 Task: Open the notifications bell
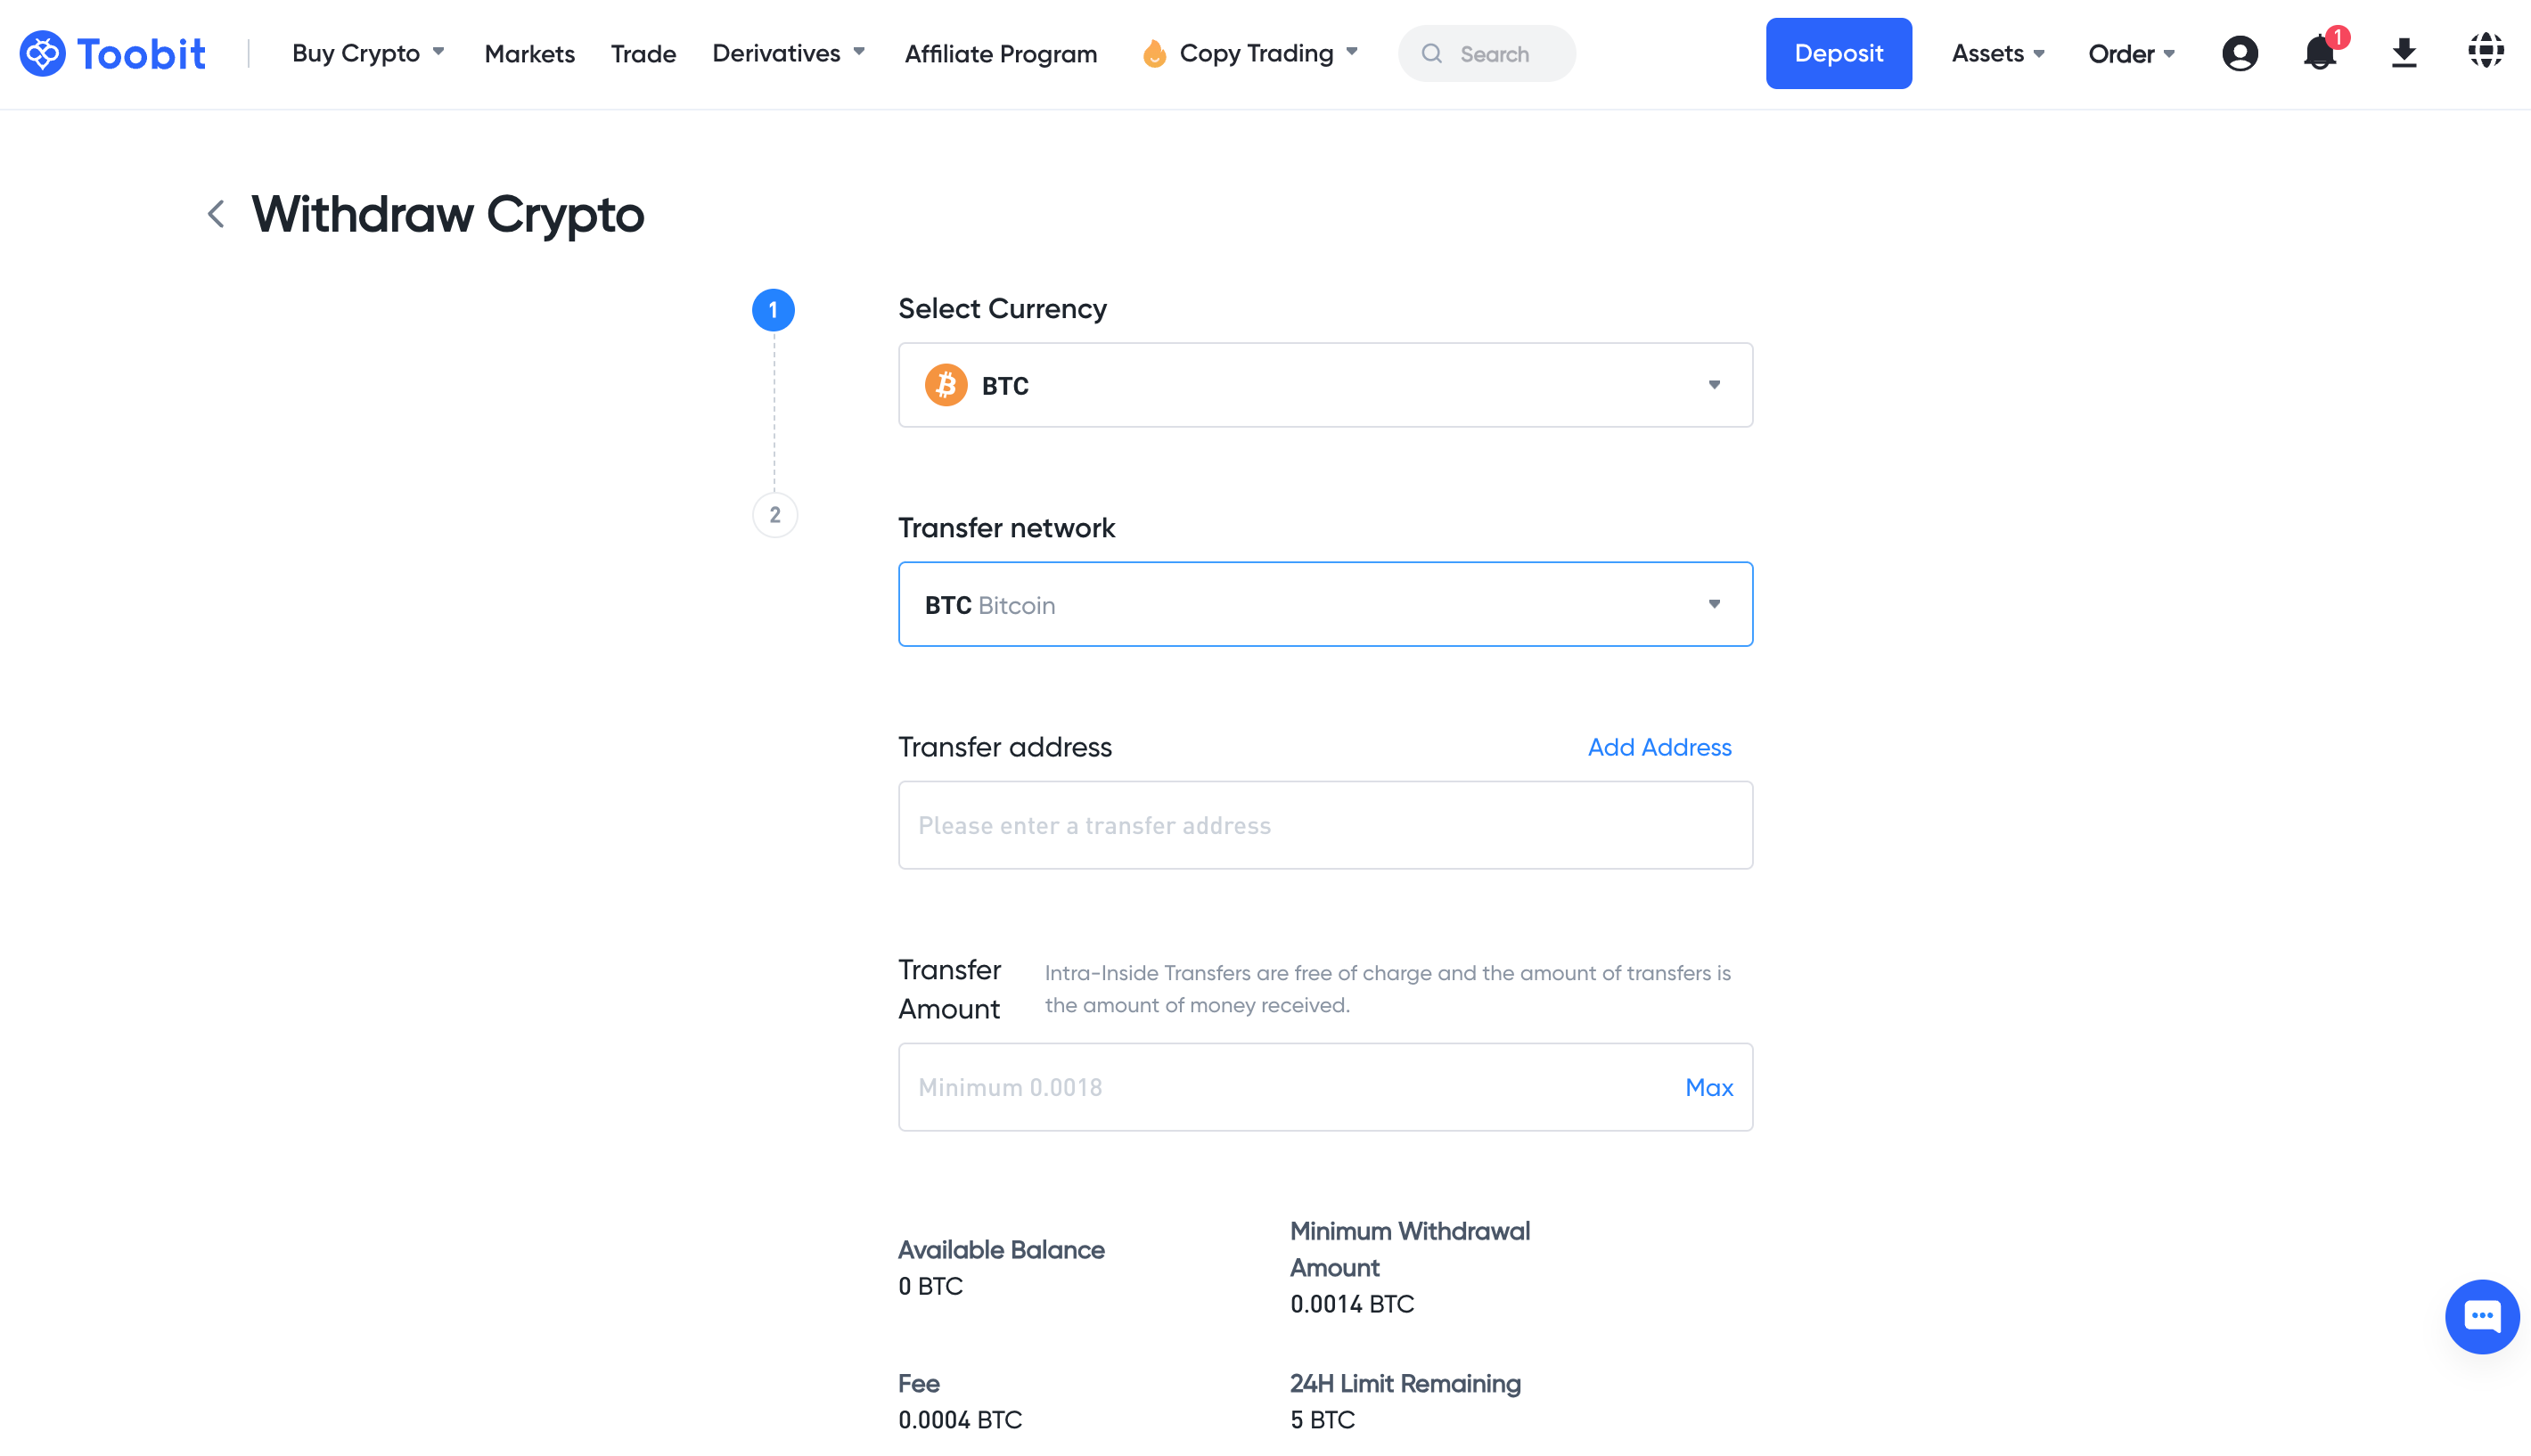click(2318, 54)
